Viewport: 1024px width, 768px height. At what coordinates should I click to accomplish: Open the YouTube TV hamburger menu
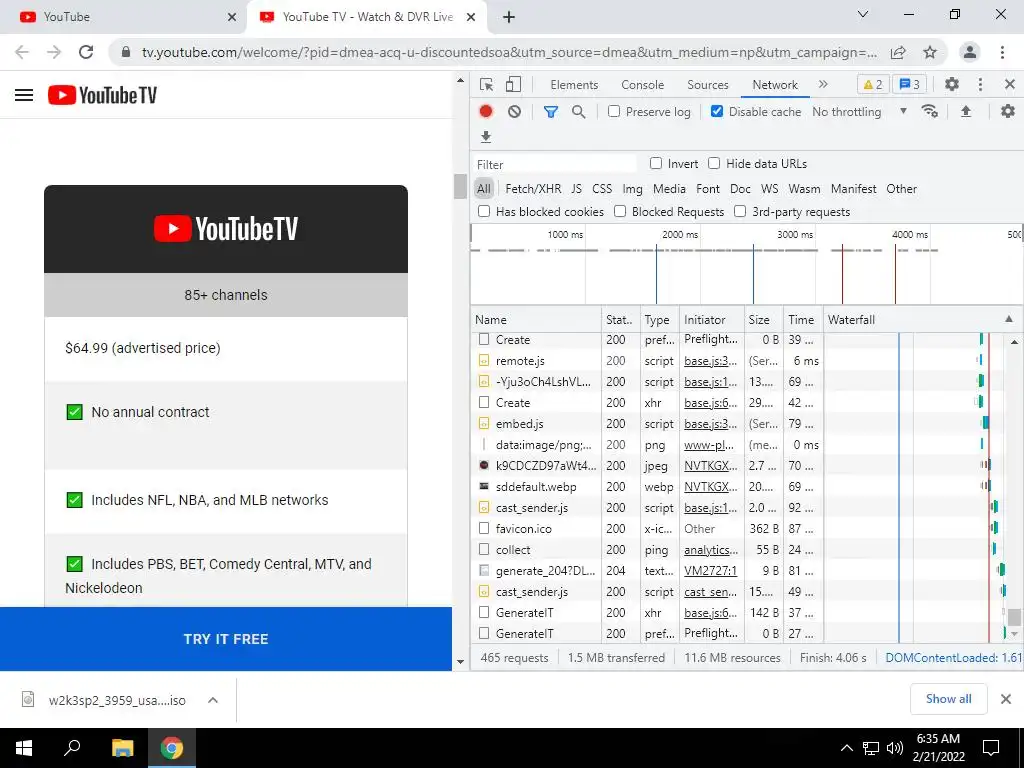(x=24, y=95)
